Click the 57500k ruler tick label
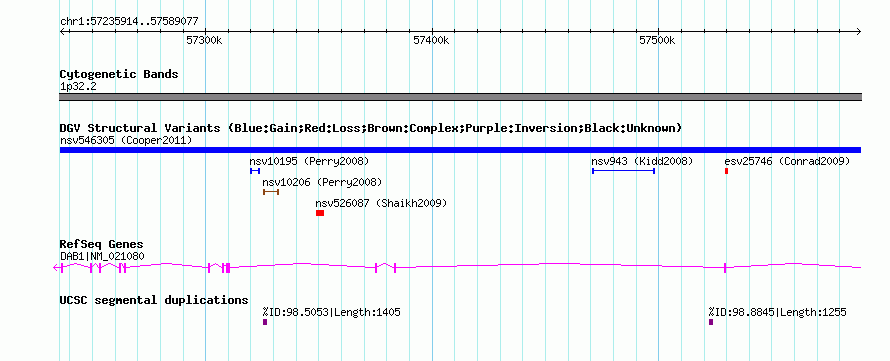890x361 pixels. 657,41
